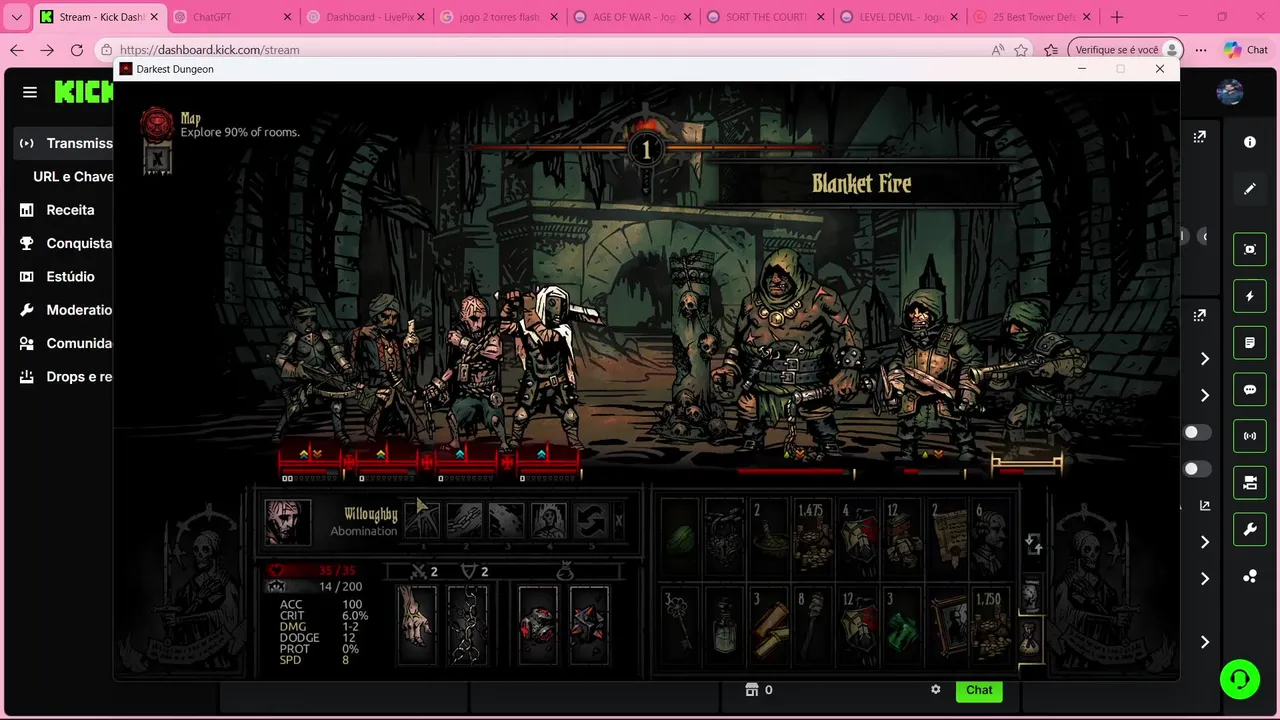This screenshot has width=1280, height=720.
Task: Click the pass turn X beside the skills
Action: (x=619, y=521)
